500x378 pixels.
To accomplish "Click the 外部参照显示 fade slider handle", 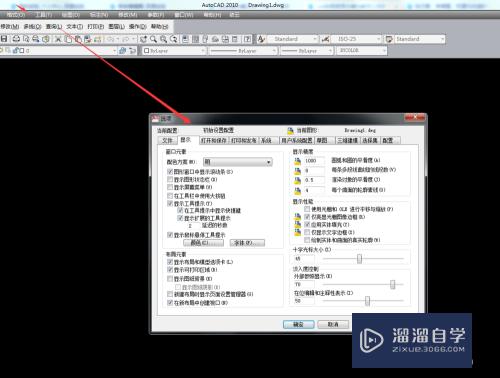I will click(393, 284).
